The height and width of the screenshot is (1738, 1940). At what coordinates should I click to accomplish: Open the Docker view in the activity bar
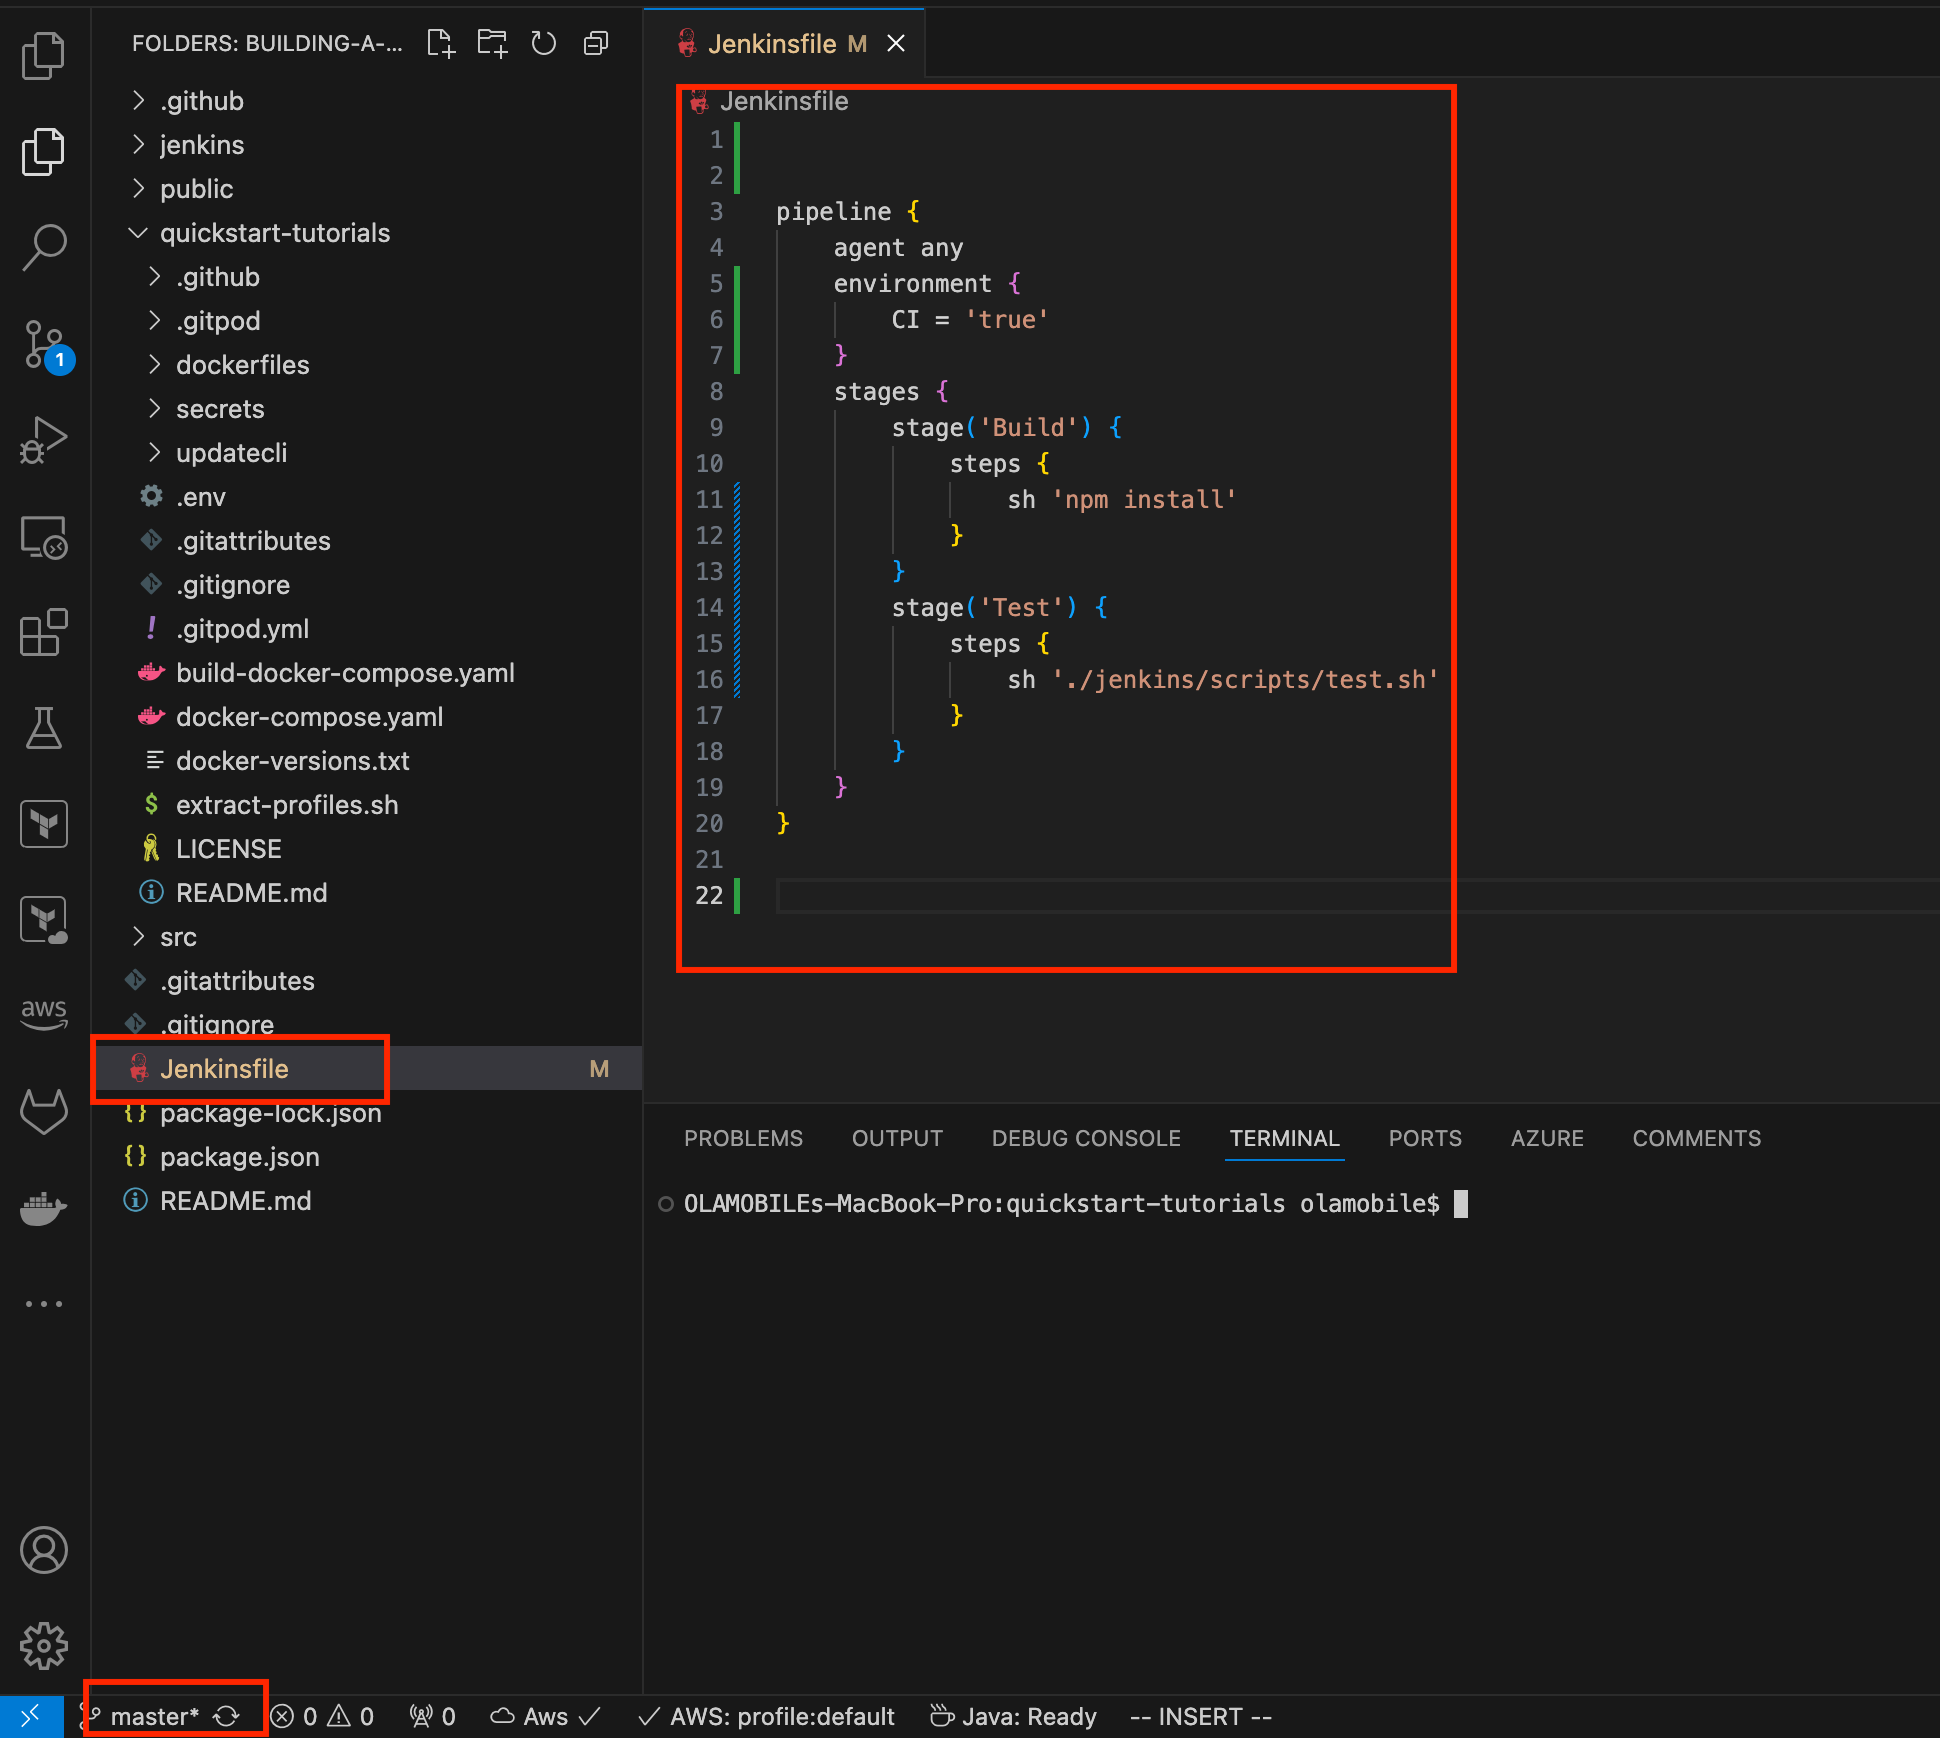pyautogui.click(x=44, y=1207)
